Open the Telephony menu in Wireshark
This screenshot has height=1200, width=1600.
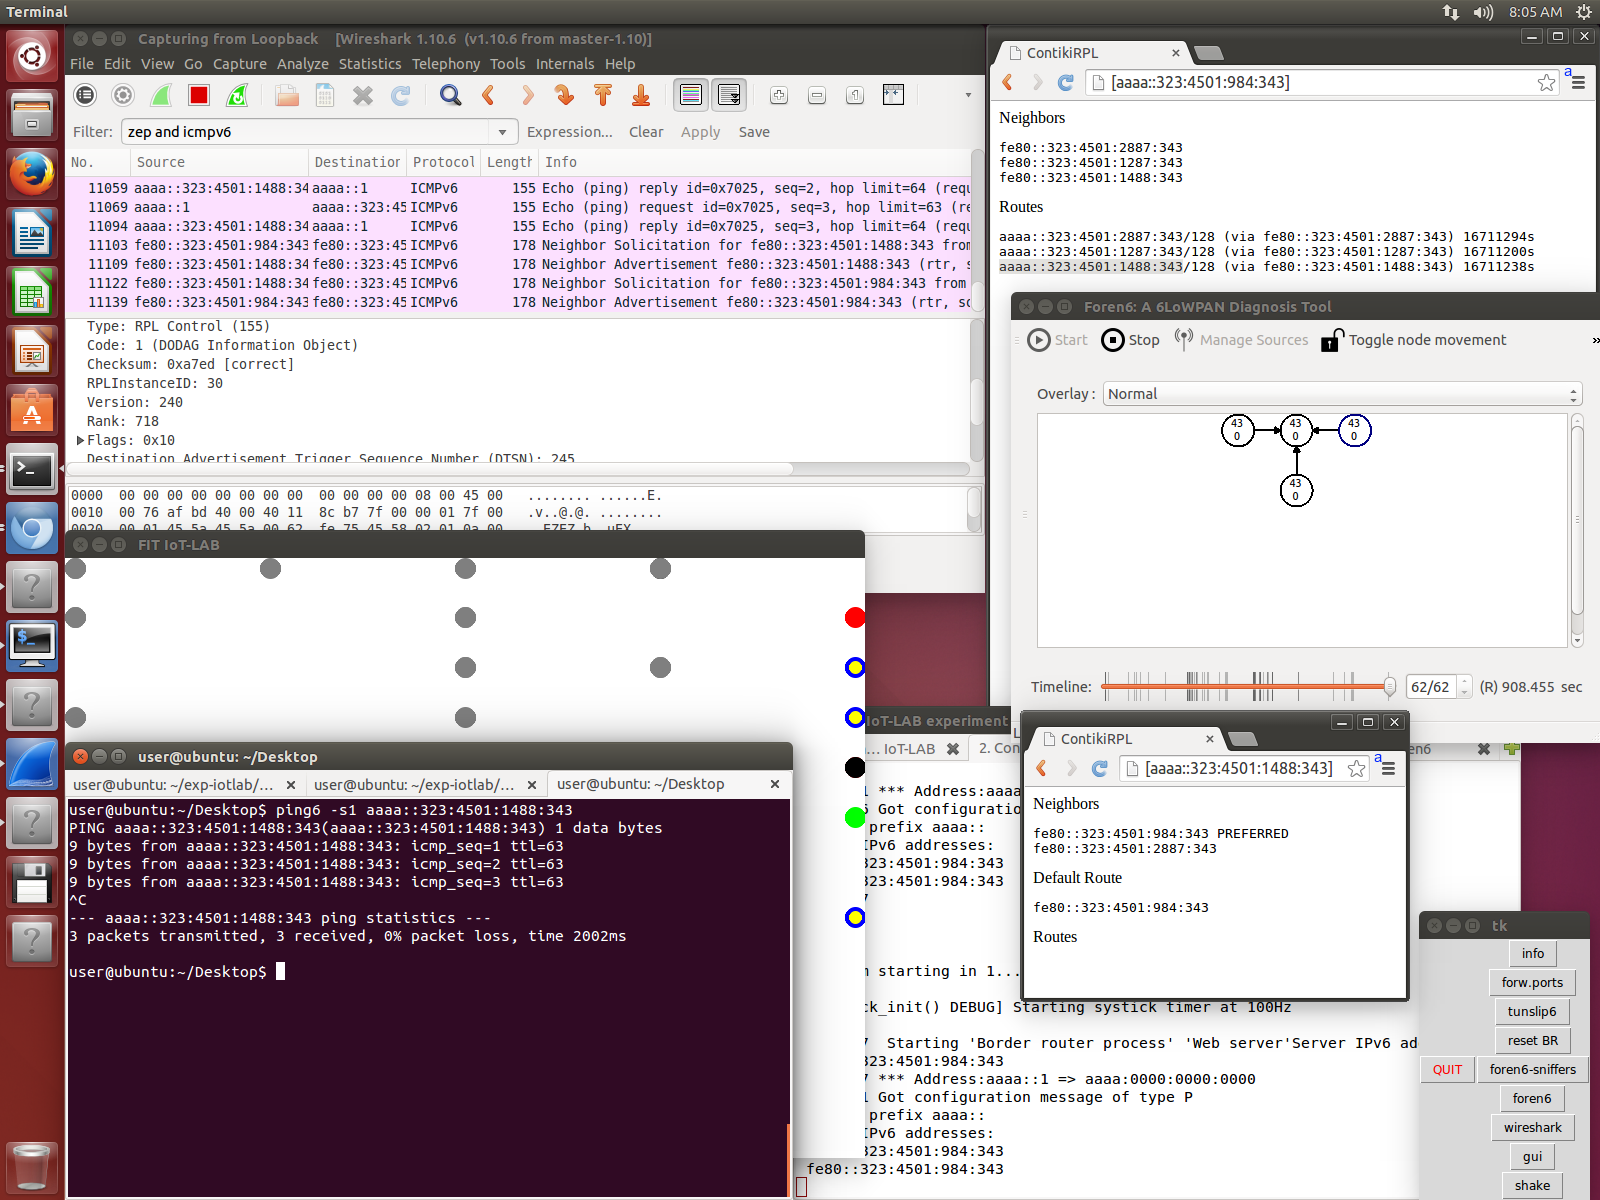point(446,64)
